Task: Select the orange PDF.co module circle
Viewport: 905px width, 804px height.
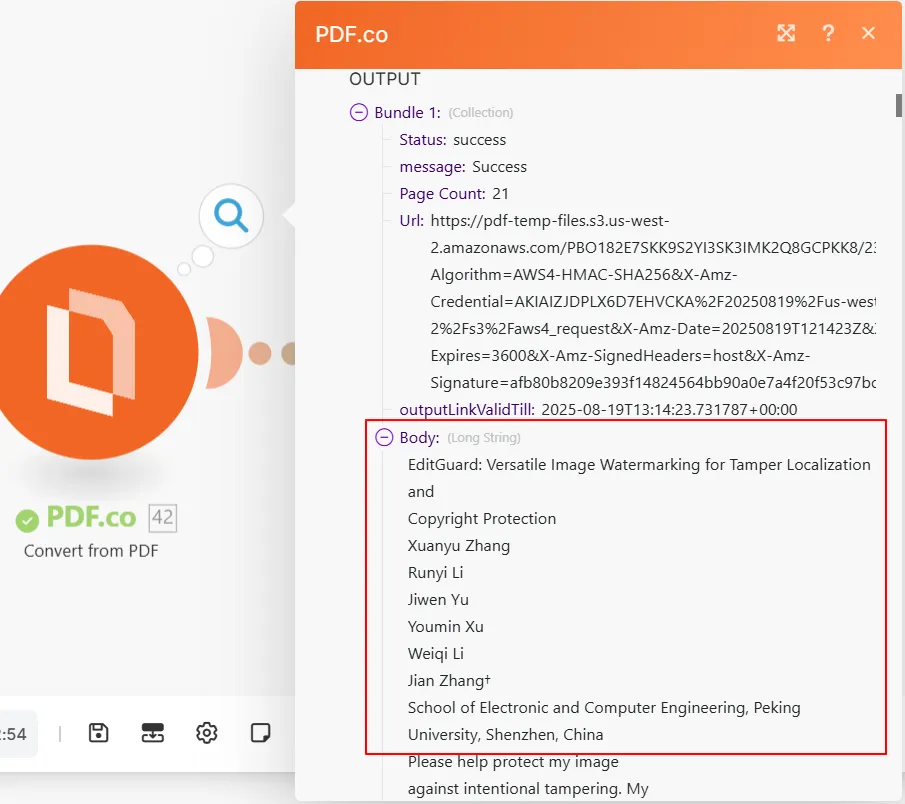Action: click(x=91, y=352)
